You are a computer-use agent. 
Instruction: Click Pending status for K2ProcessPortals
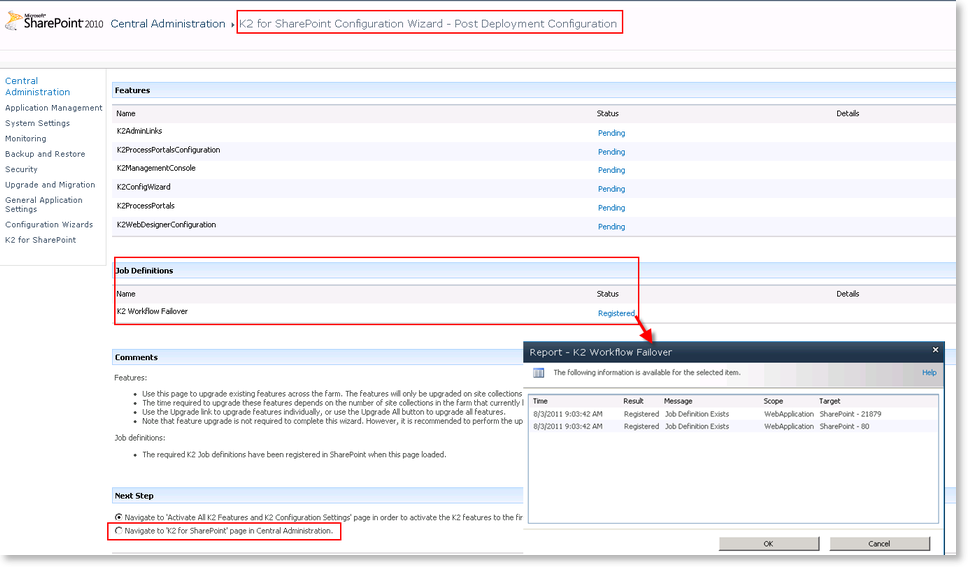(x=611, y=208)
